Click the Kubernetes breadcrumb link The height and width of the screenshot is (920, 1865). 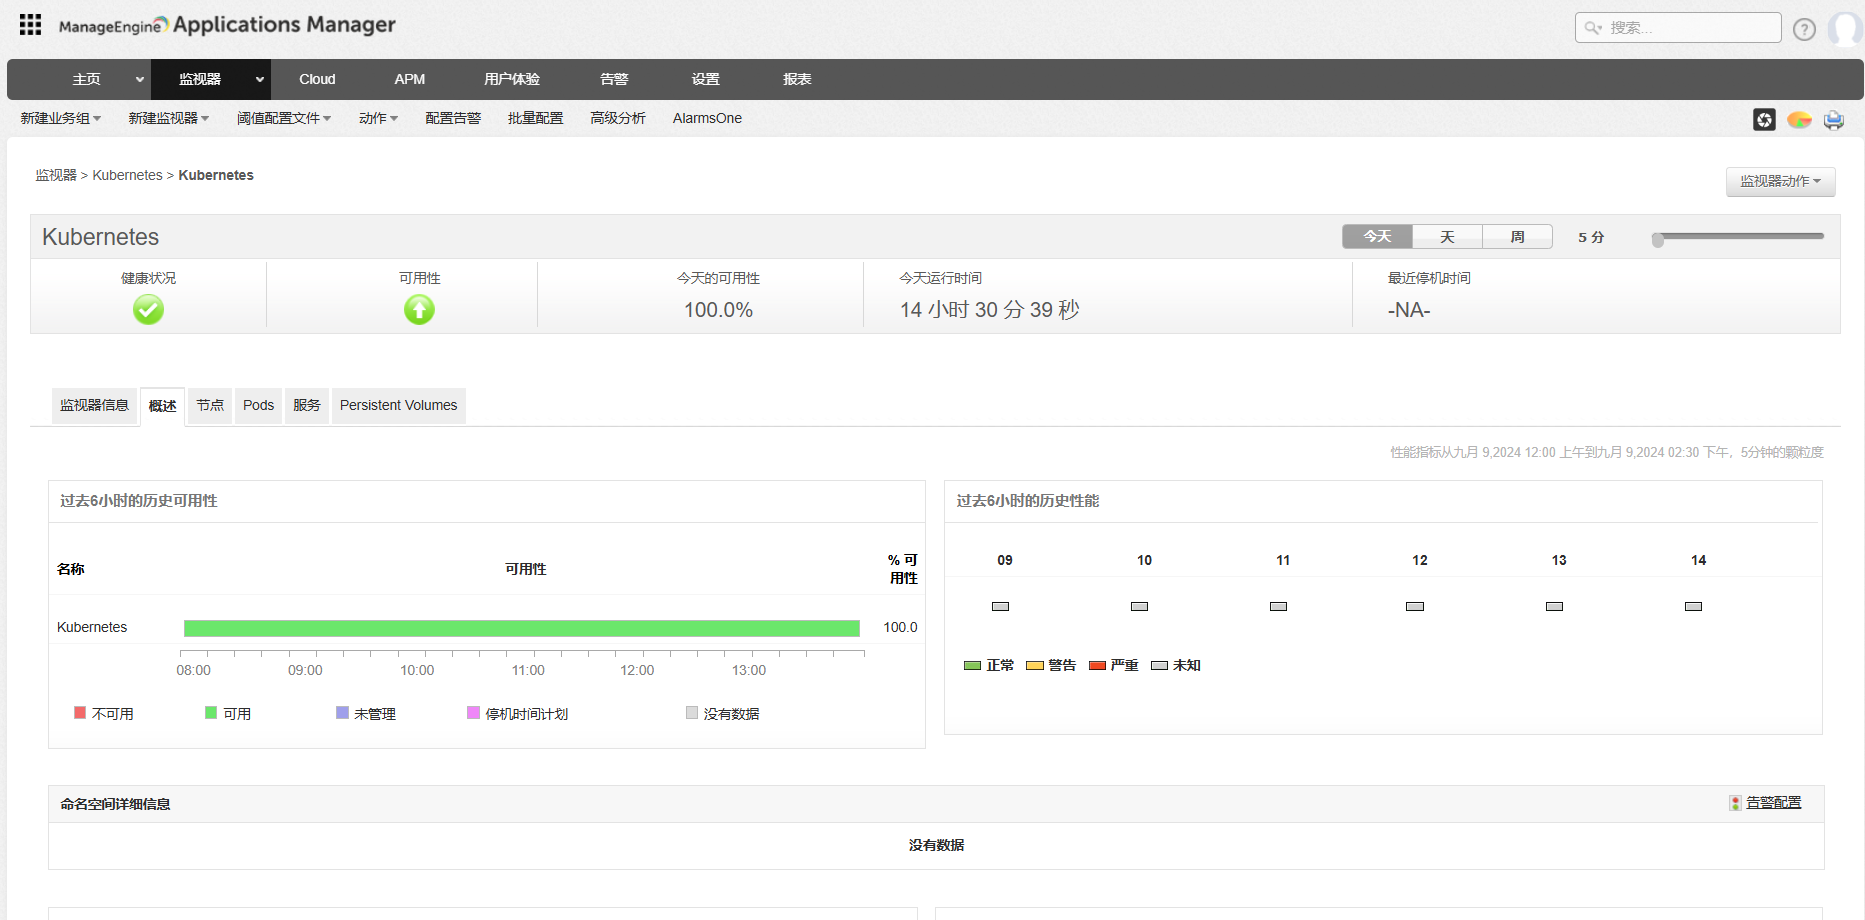tap(127, 175)
